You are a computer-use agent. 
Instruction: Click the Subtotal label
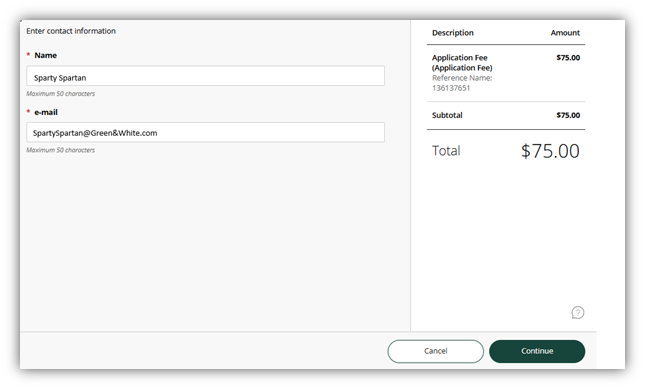447,115
